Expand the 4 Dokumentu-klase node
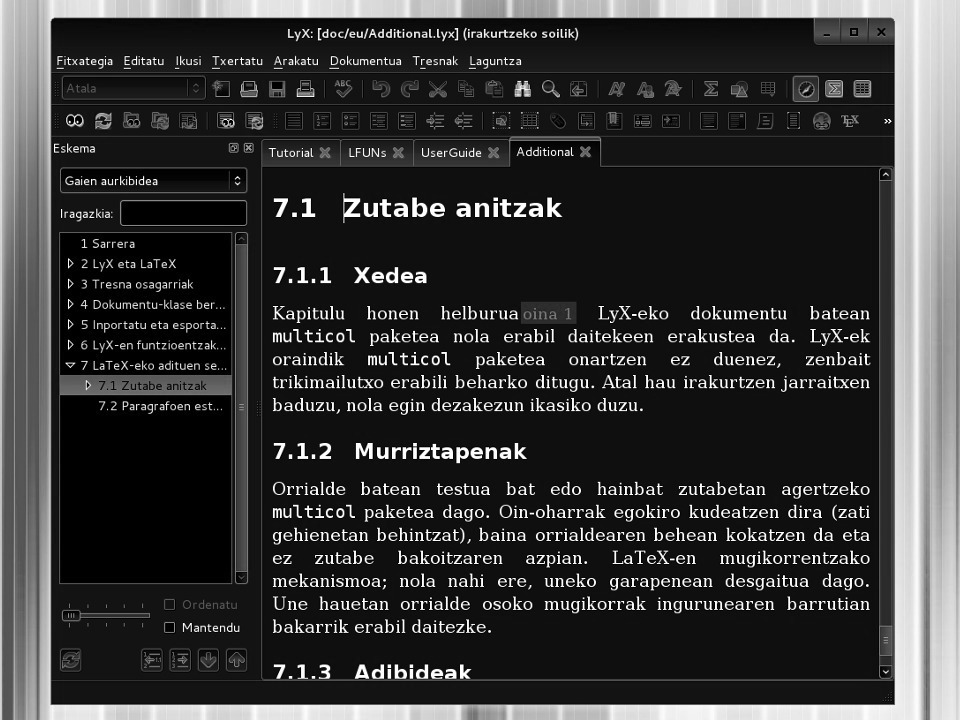Screen dimensions: 960x720 click(70, 304)
